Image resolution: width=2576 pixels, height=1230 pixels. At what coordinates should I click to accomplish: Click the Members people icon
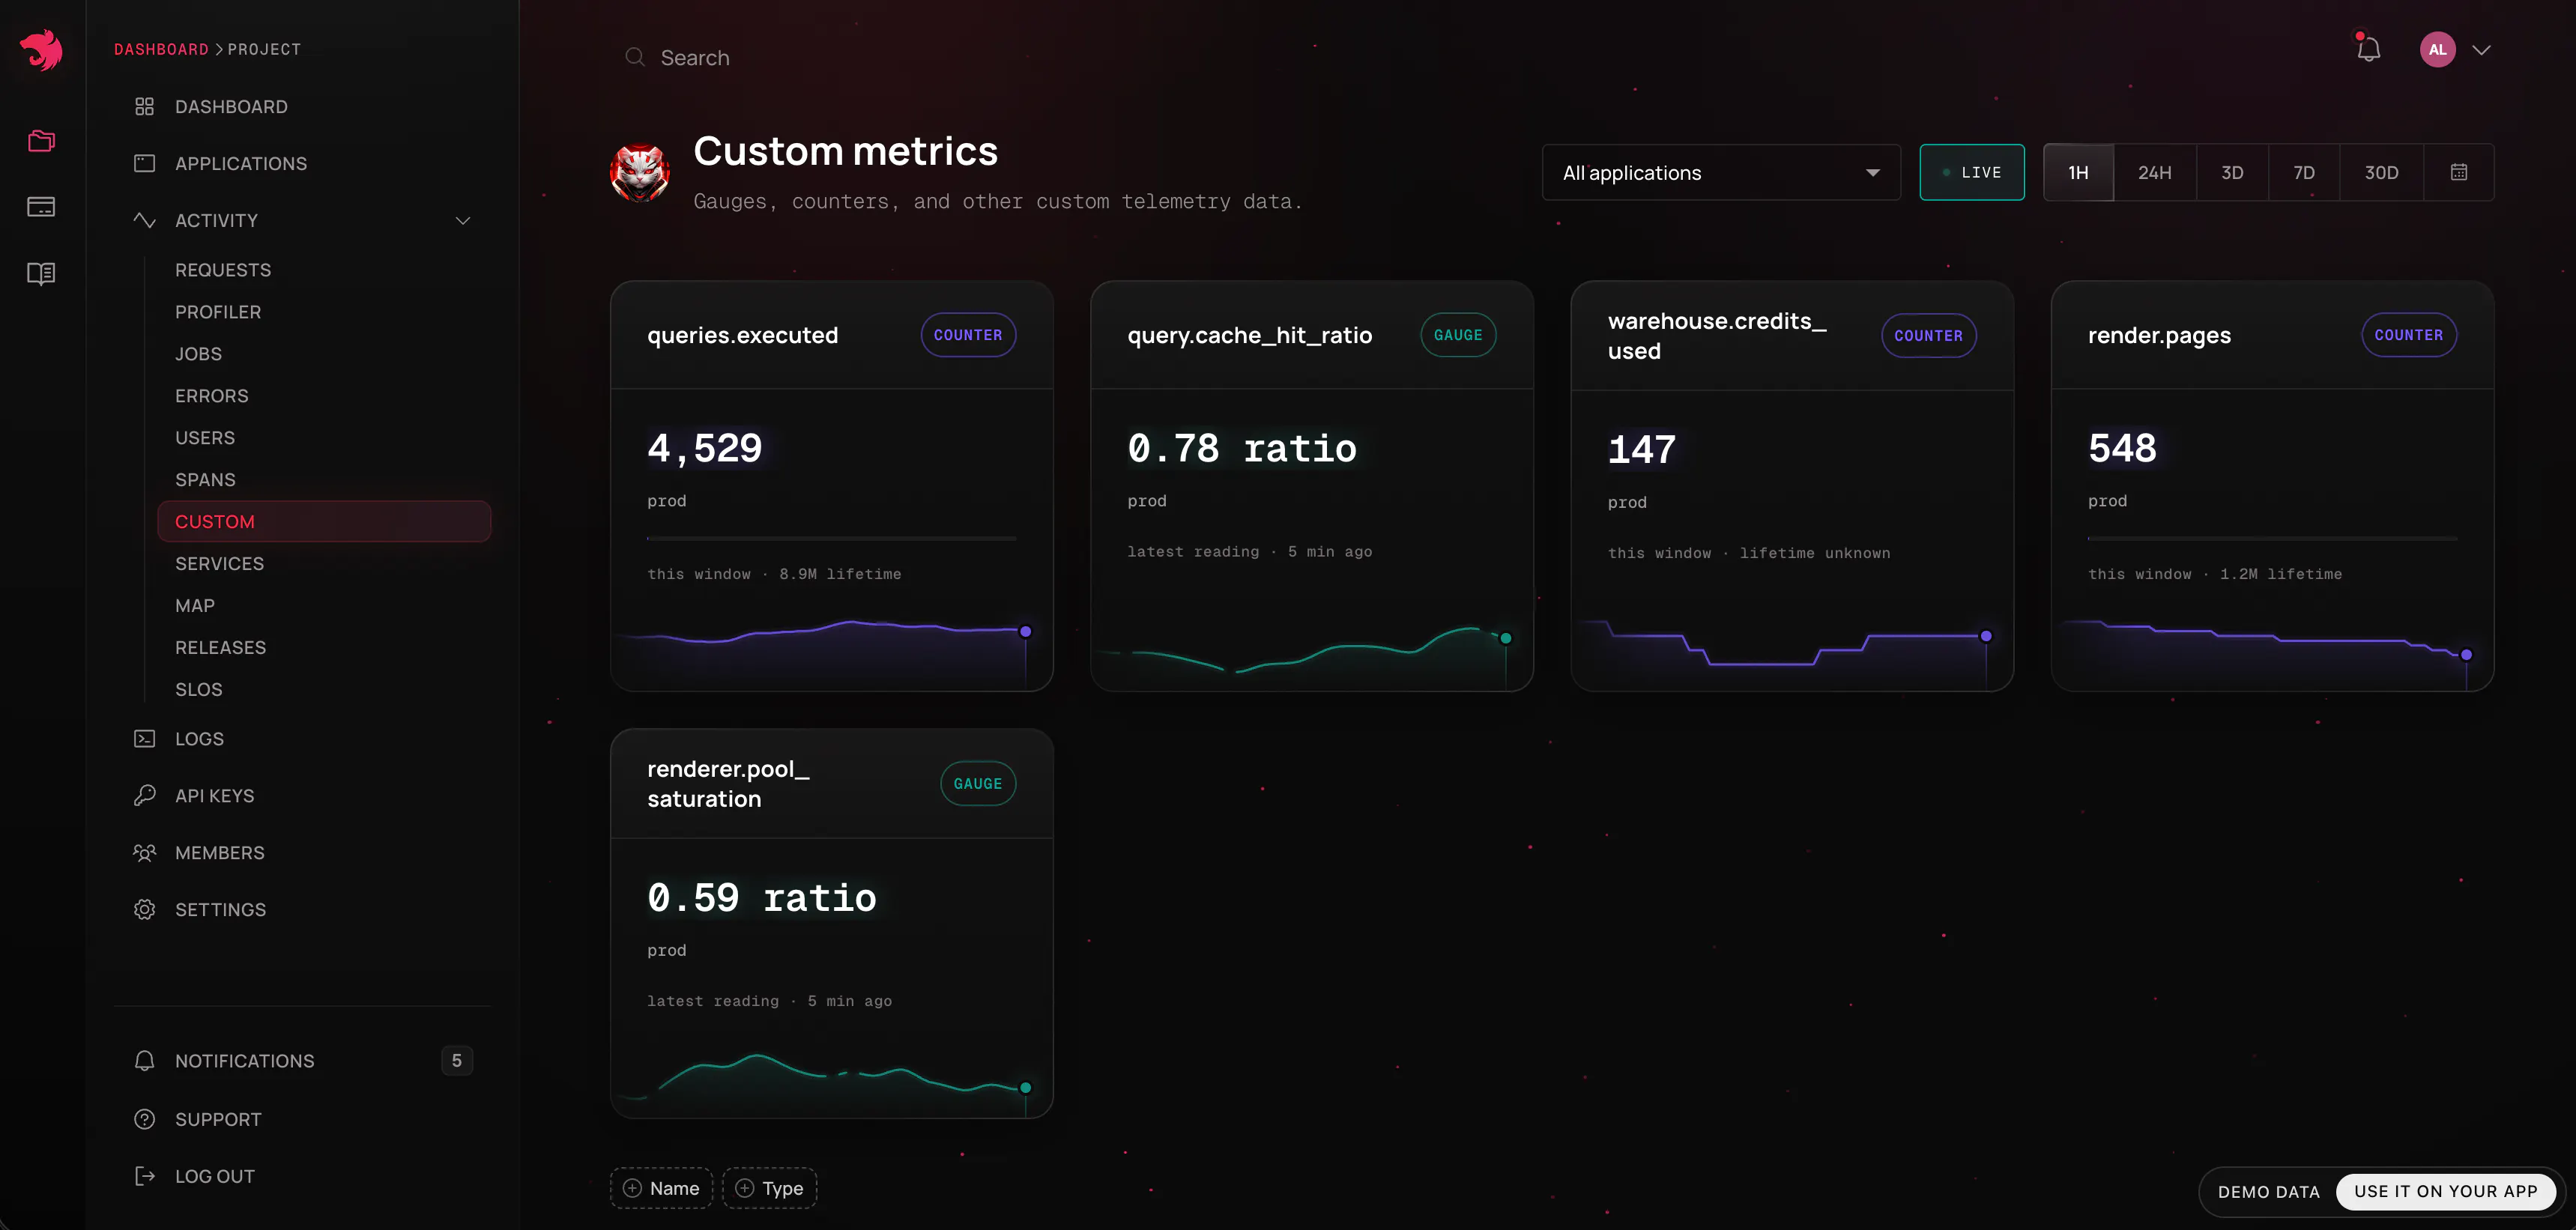pos(145,853)
